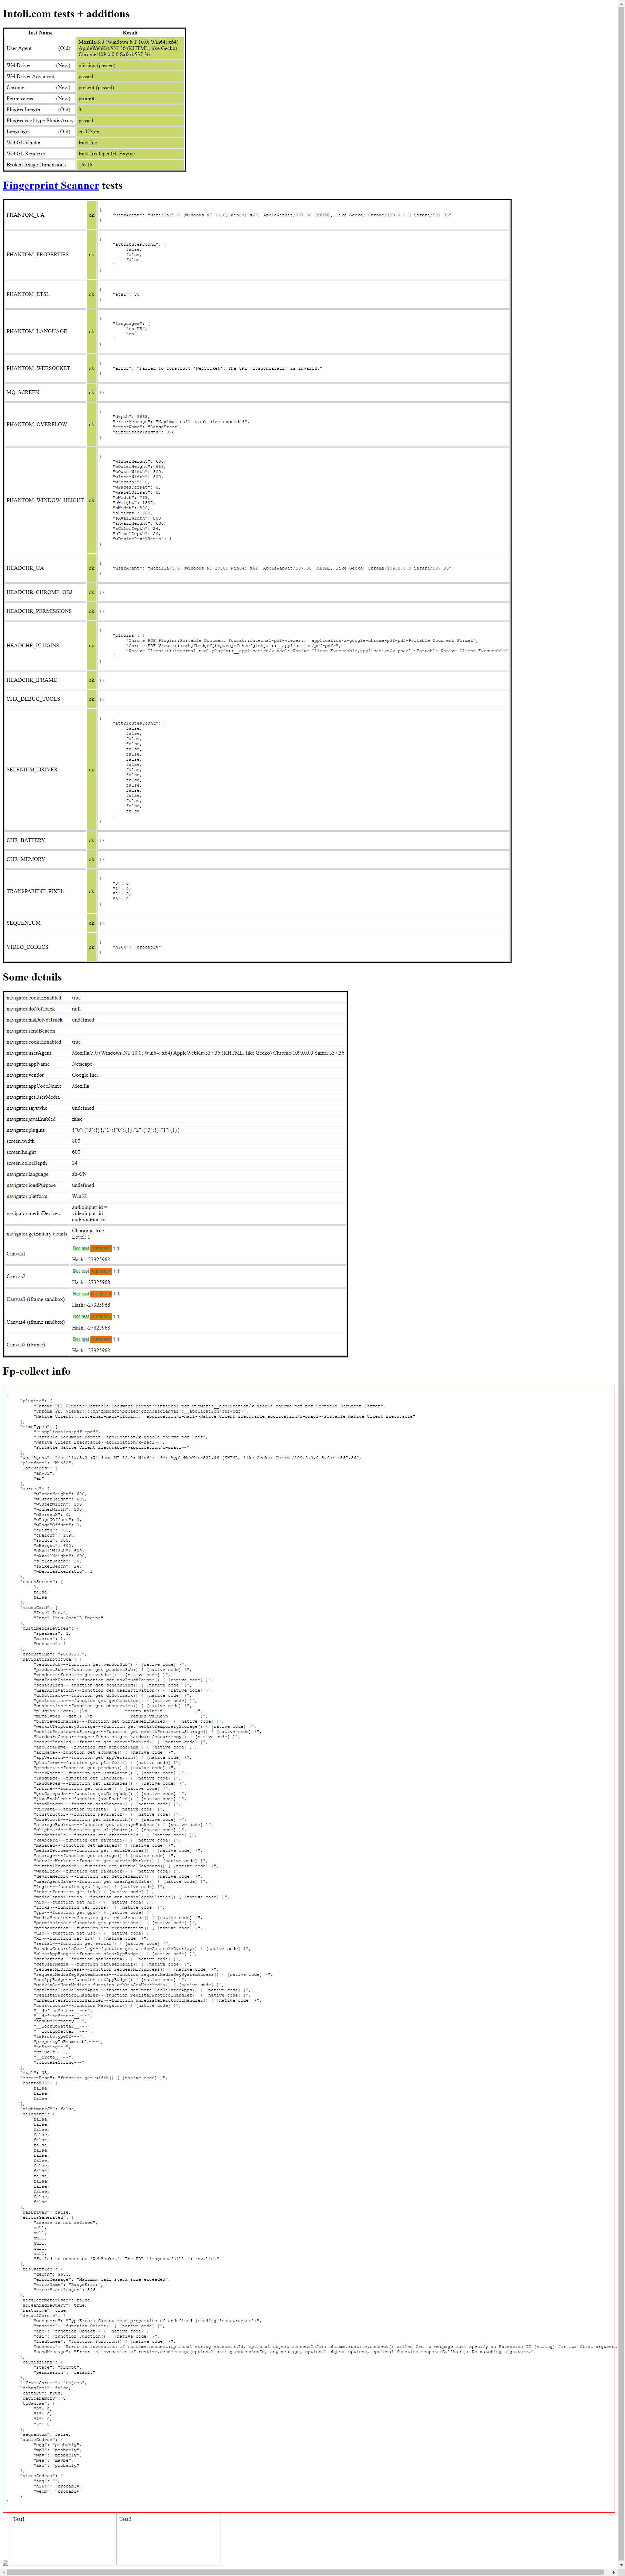Click the CHR_MEMORY test name
This screenshot has width=625, height=2576.
point(25,859)
